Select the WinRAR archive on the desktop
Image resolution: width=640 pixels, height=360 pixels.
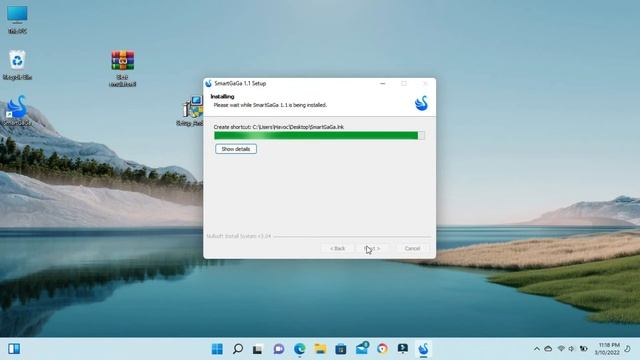tap(122, 68)
